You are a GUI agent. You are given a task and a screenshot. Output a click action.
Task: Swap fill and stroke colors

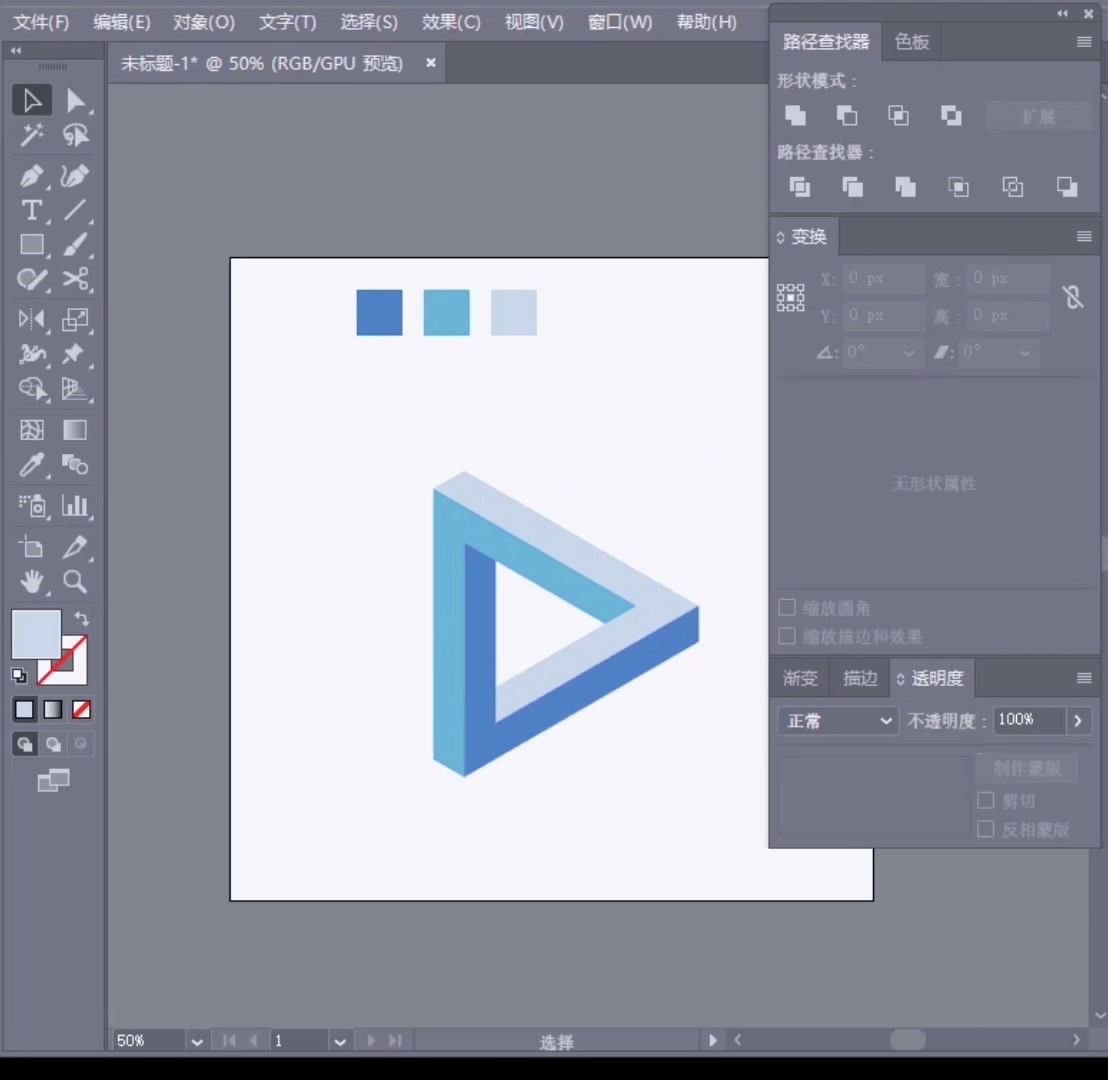(x=82, y=618)
